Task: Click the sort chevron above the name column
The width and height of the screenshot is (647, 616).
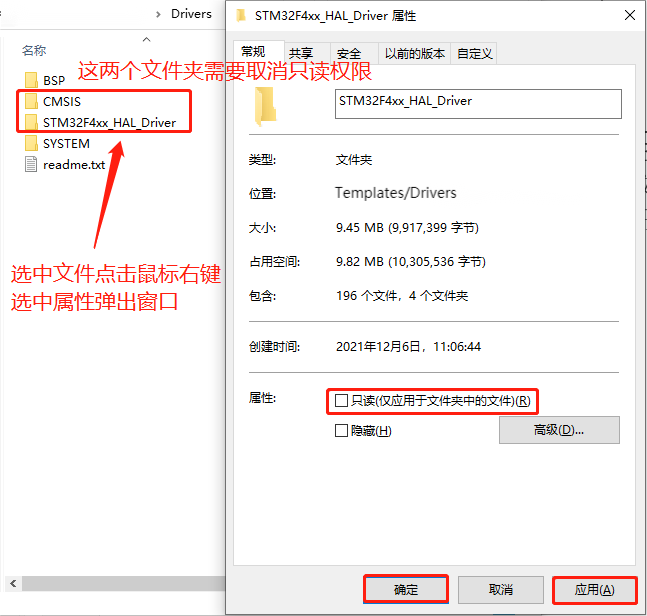Action: (x=146, y=40)
